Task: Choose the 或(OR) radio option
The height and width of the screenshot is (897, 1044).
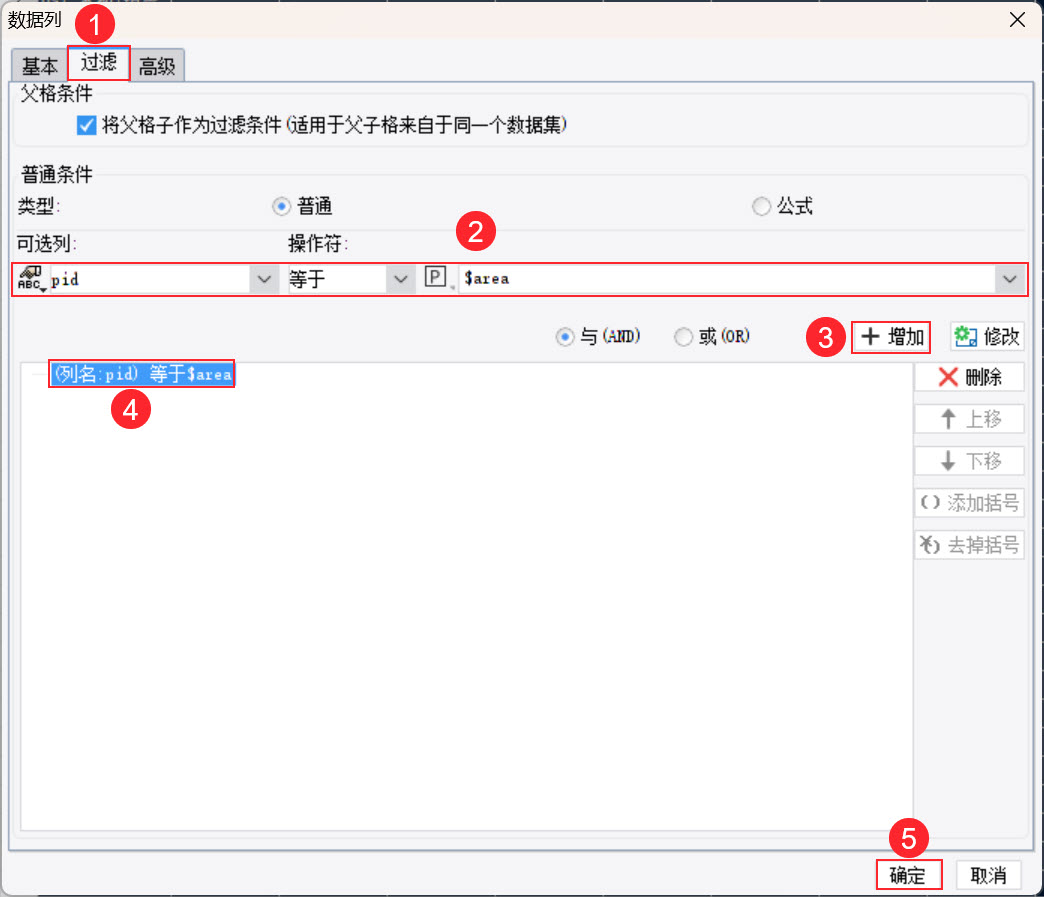Action: (x=683, y=337)
